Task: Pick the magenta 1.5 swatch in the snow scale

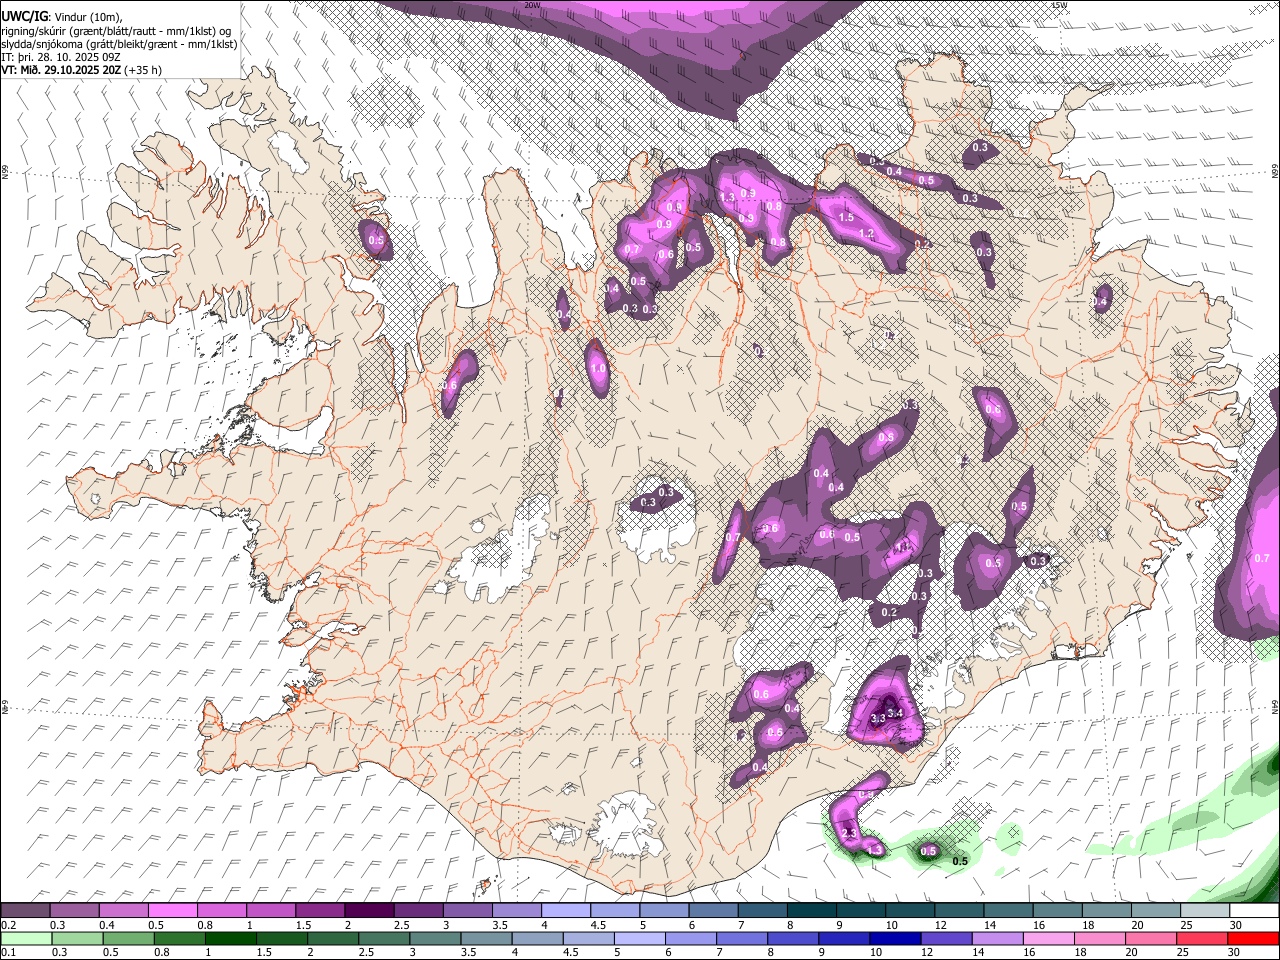Action: click(x=319, y=911)
